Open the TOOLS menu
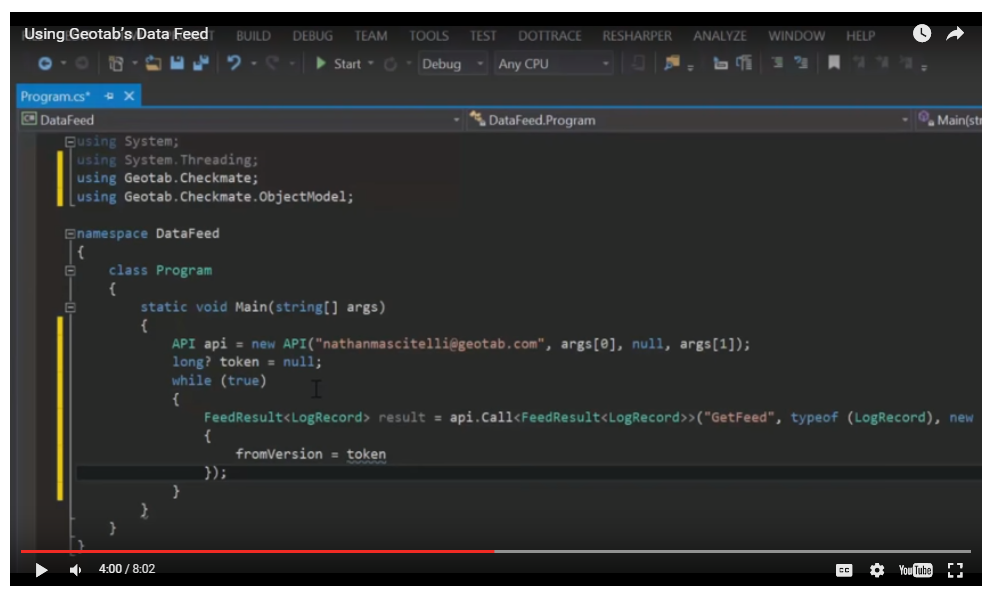994x595 pixels. pos(428,36)
